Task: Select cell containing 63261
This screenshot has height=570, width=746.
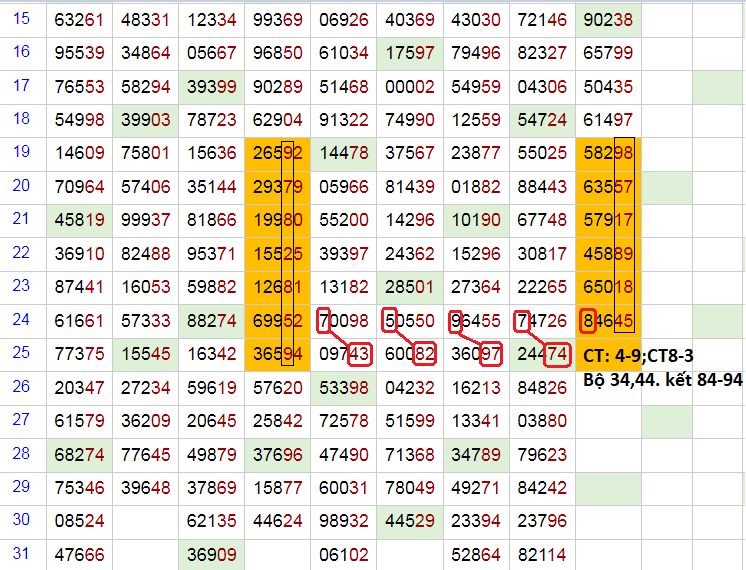Action: click(x=79, y=20)
